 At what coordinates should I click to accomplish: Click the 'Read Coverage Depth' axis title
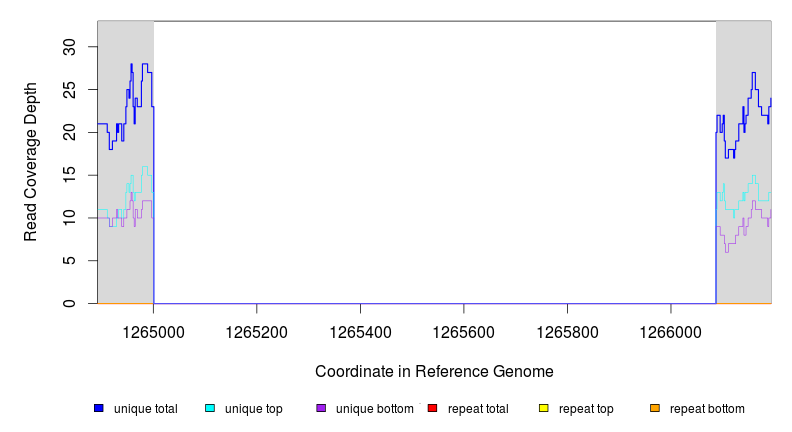click(31, 162)
